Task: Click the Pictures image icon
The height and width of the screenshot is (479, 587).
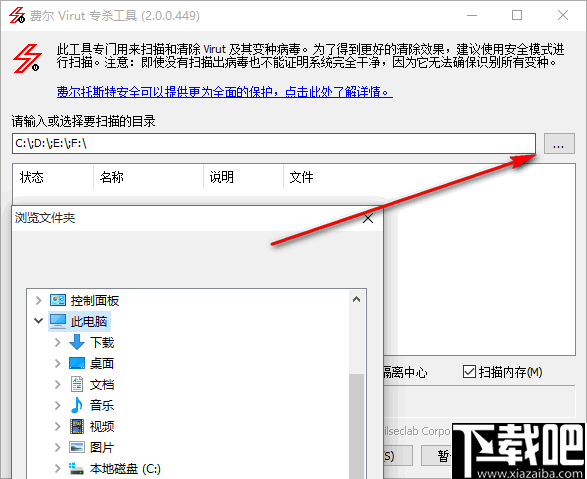Action: click(77, 447)
